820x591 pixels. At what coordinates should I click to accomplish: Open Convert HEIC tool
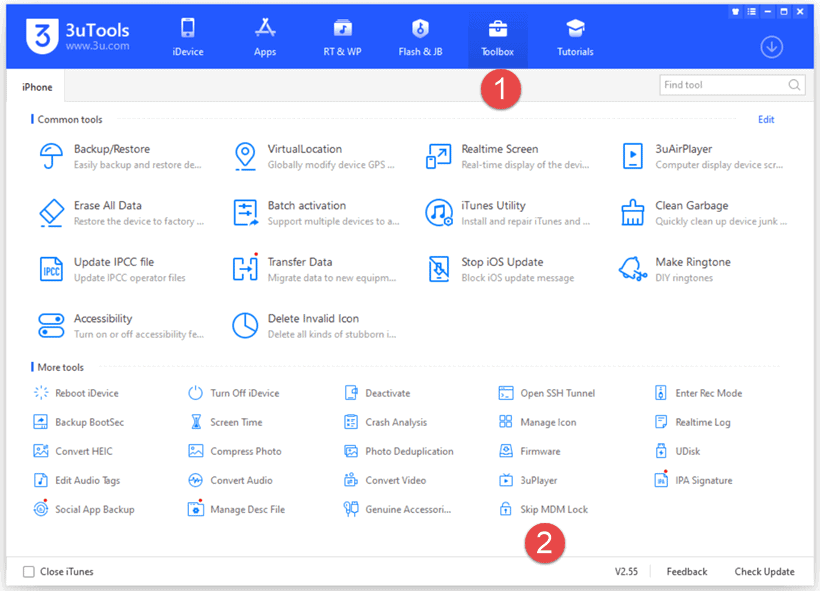(x=73, y=451)
